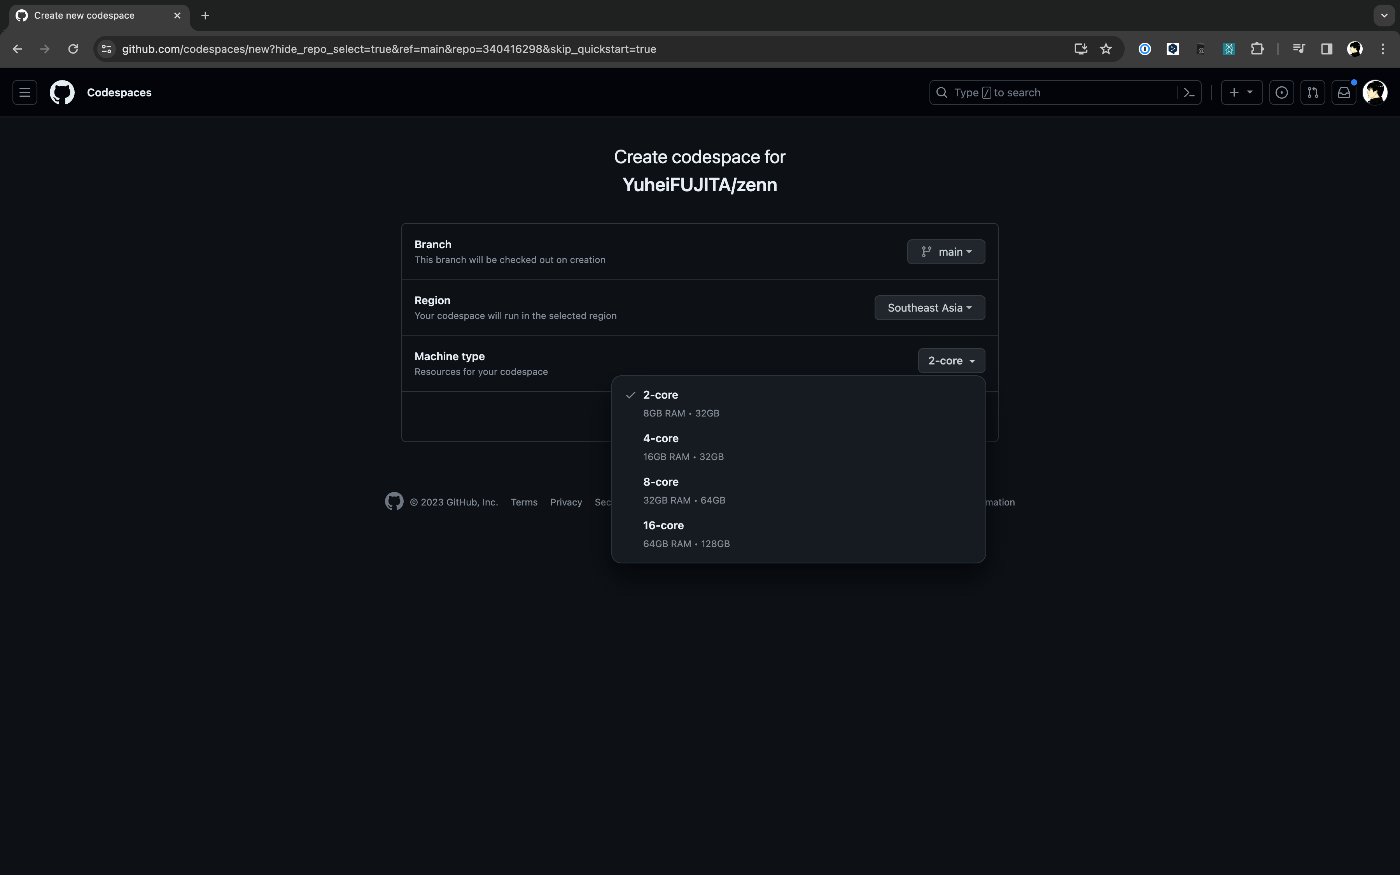
Task: Close the Create new codespace tab
Action: click(x=177, y=15)
